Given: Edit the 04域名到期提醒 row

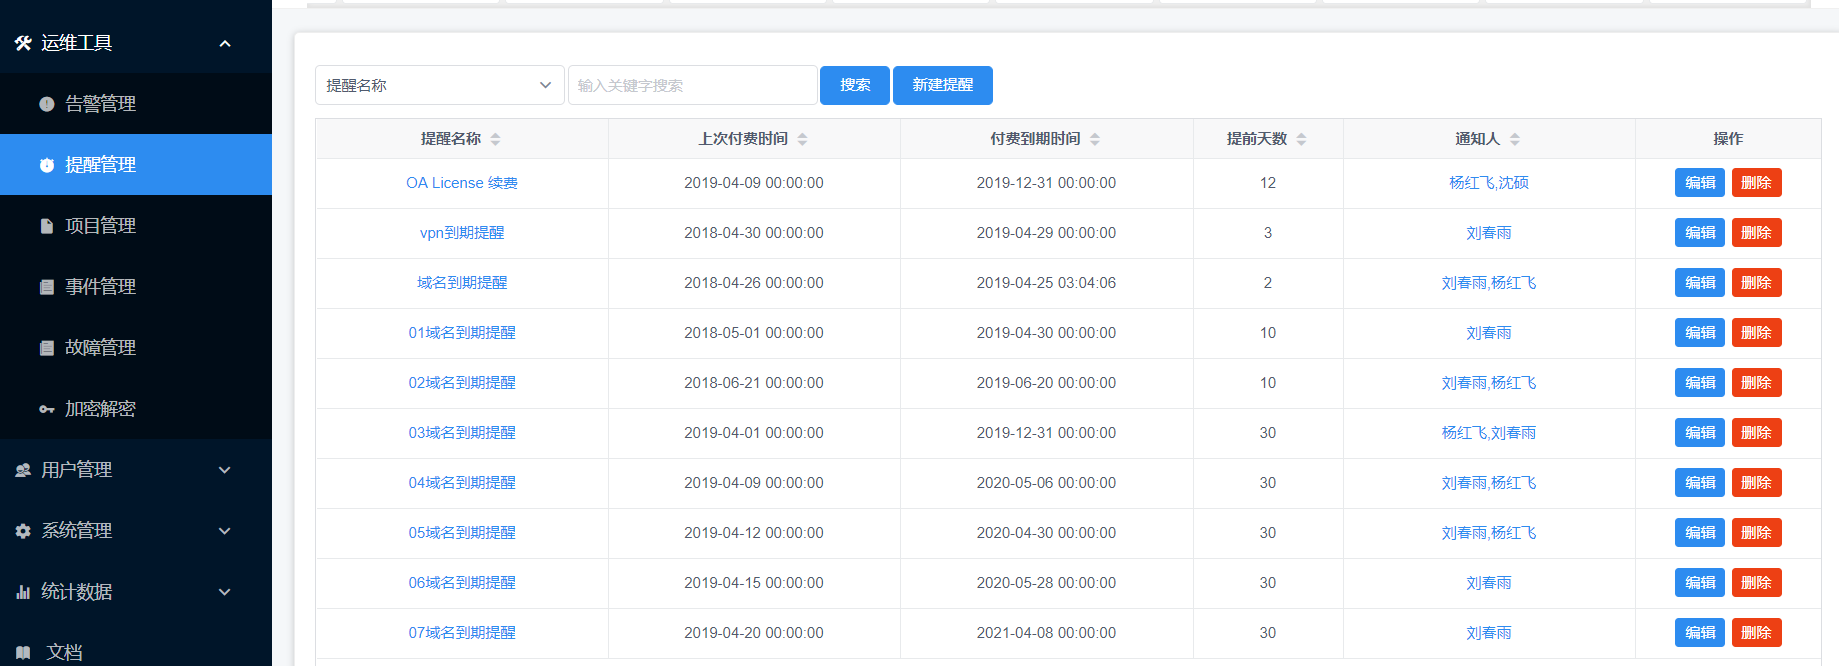Looking at the screenshot, I should 1700,483.
